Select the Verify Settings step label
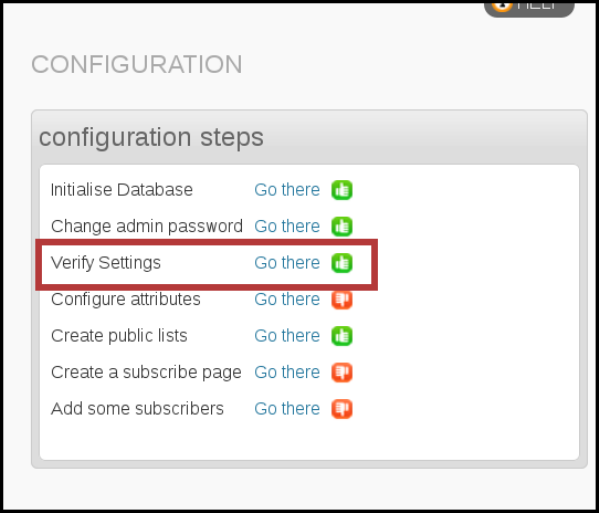Screen dimensions: 599x513 point(106,263)
